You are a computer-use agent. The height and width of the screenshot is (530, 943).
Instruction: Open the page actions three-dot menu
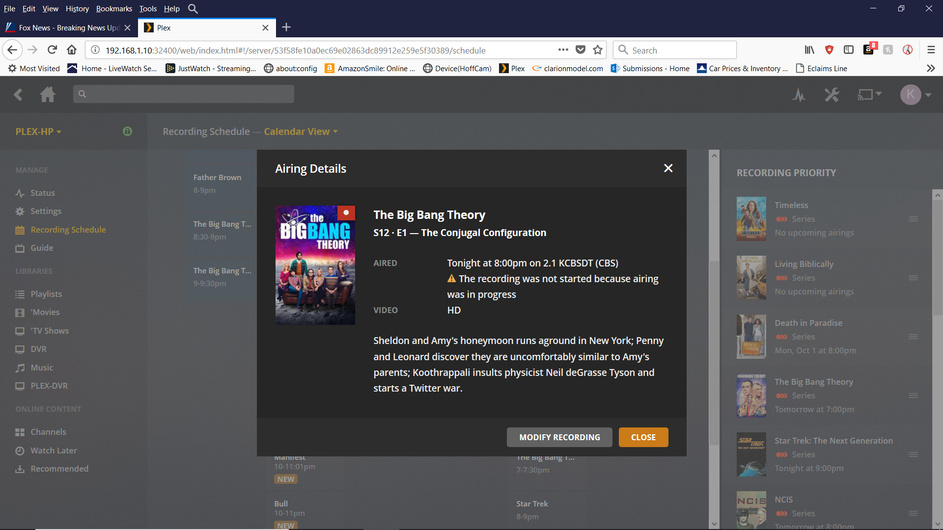click(563, 50)
